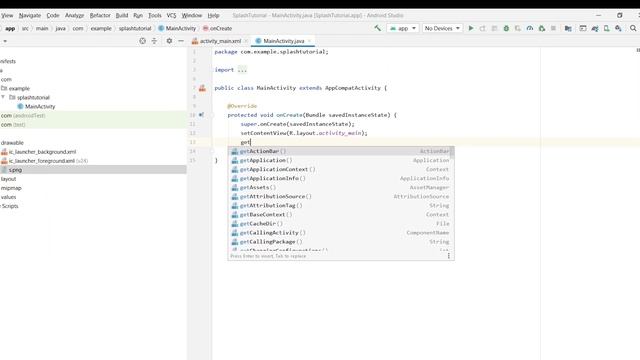Open the Refactor menu

pyautogui.click(x=100, y=15)
